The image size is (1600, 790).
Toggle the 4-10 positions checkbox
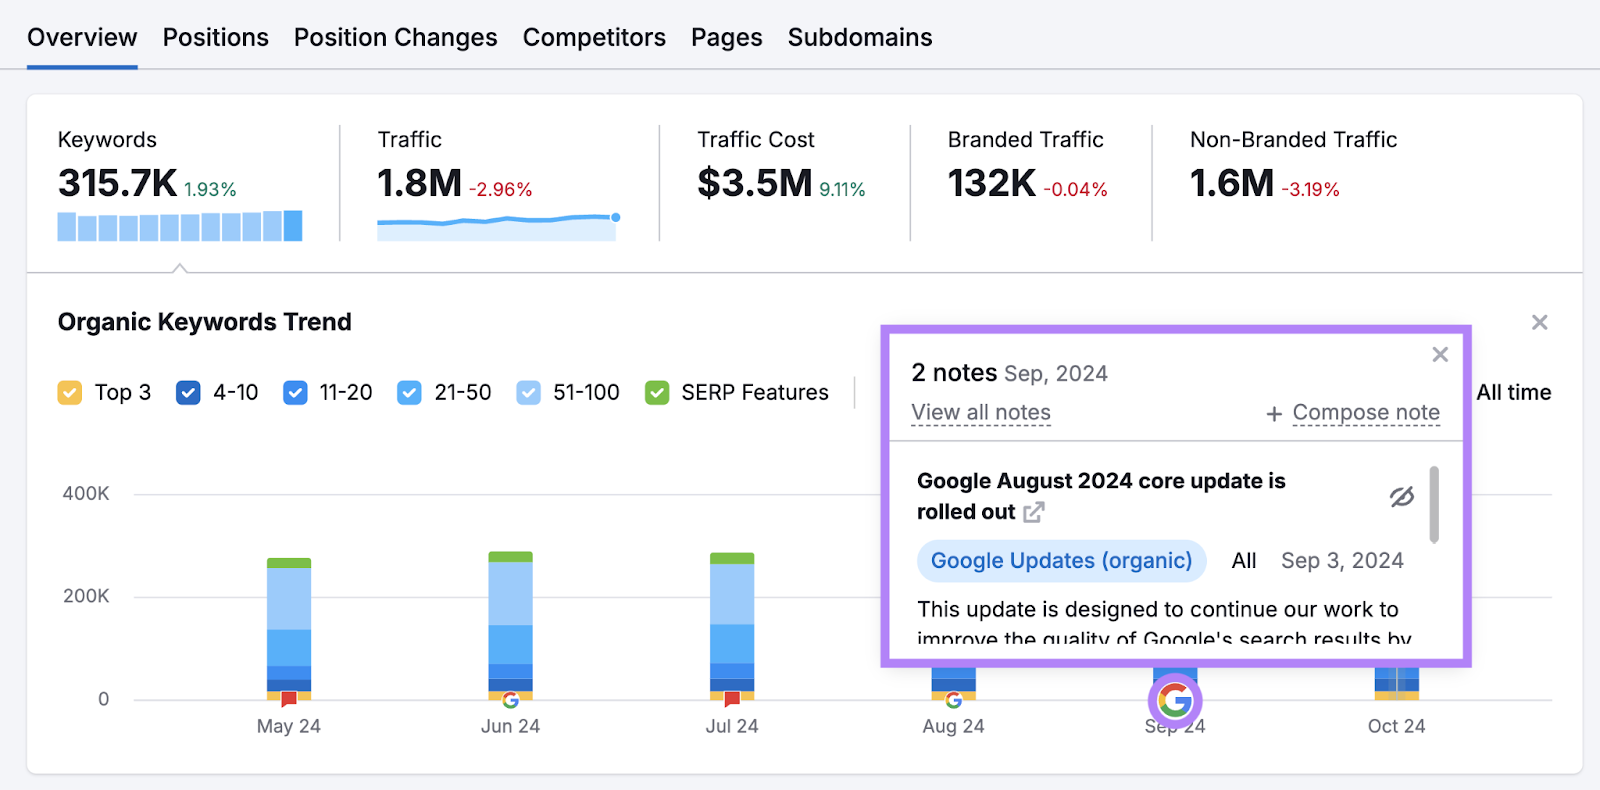tap(188, 393)
